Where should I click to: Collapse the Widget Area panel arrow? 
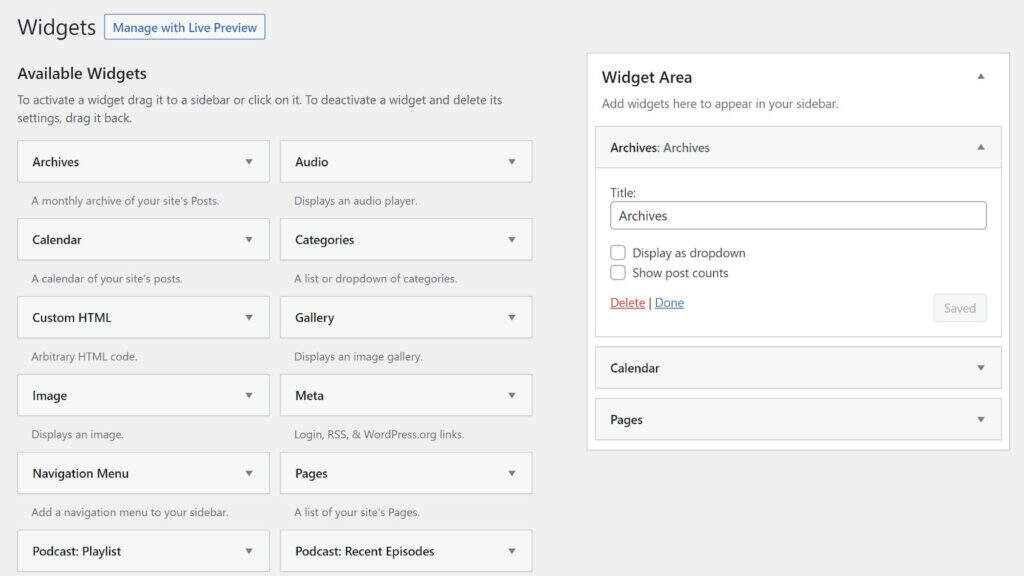[981, 77]
